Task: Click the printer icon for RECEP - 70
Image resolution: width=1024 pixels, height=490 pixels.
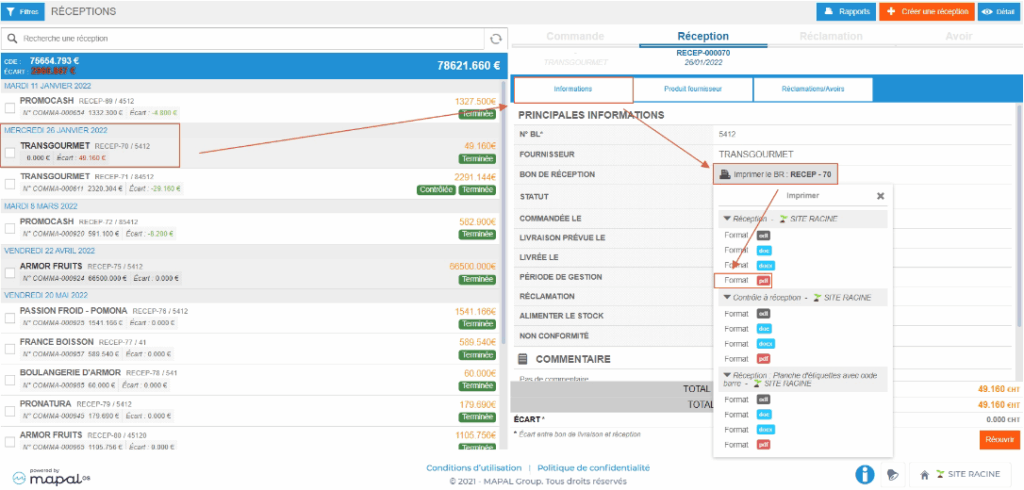Action: pos(723,175)
